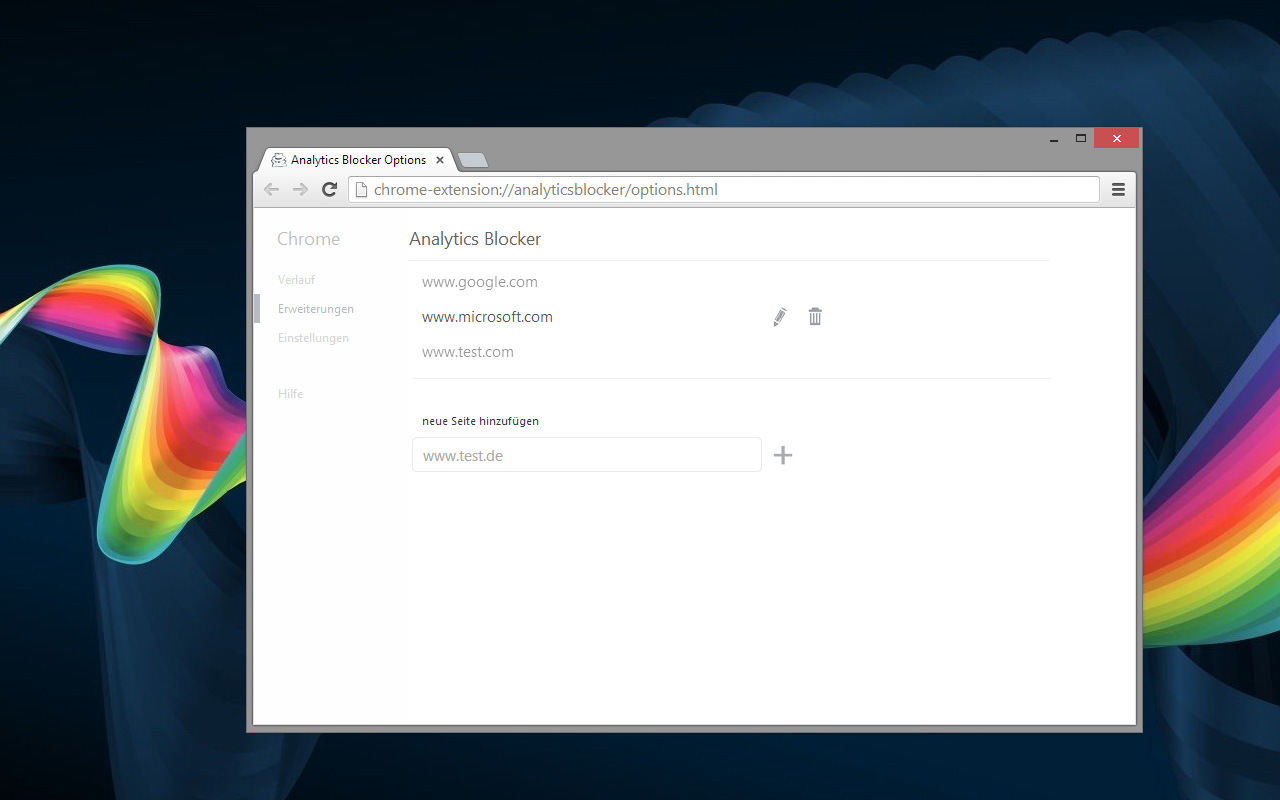
Task: Click the page icon in the address bar
Action: point(361,189)
